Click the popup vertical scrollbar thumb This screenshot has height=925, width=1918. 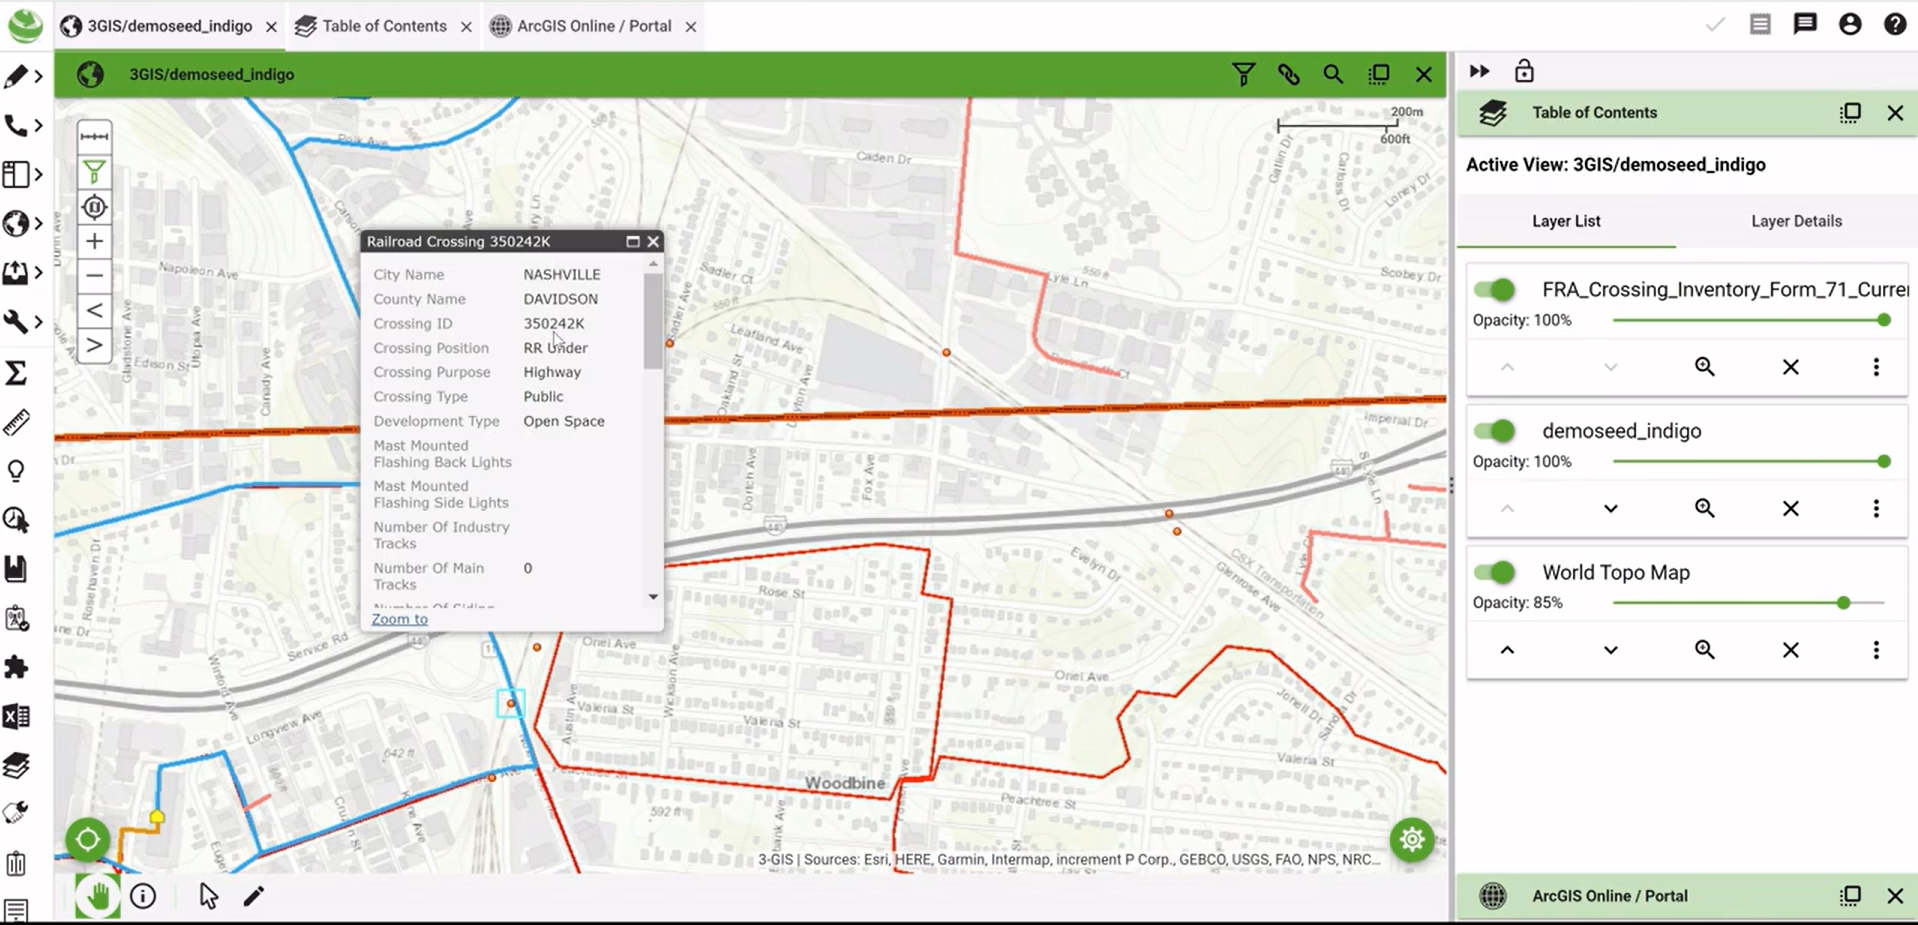[653, 321]
